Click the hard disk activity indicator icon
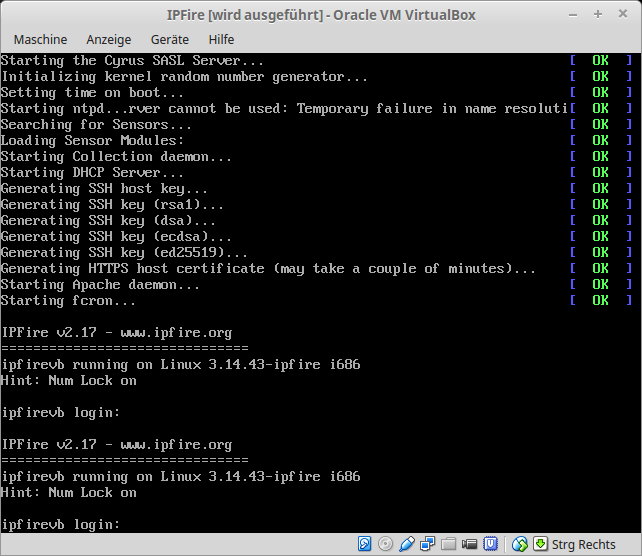The width and height of the screenshot is (642, 556). (364, 544)
